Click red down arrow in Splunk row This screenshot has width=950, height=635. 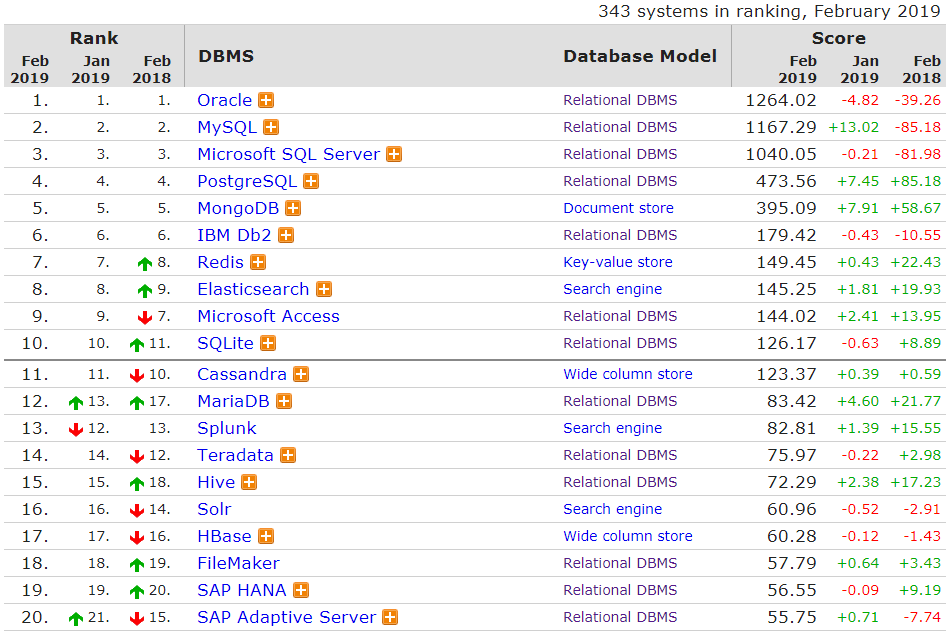[76, 430]
